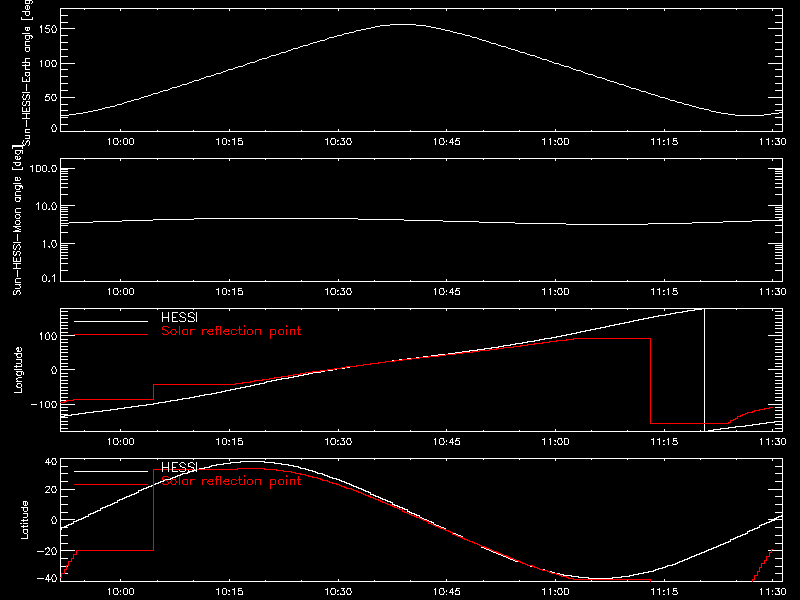Click the 10:15 time label under Earth angle plot

229,142
